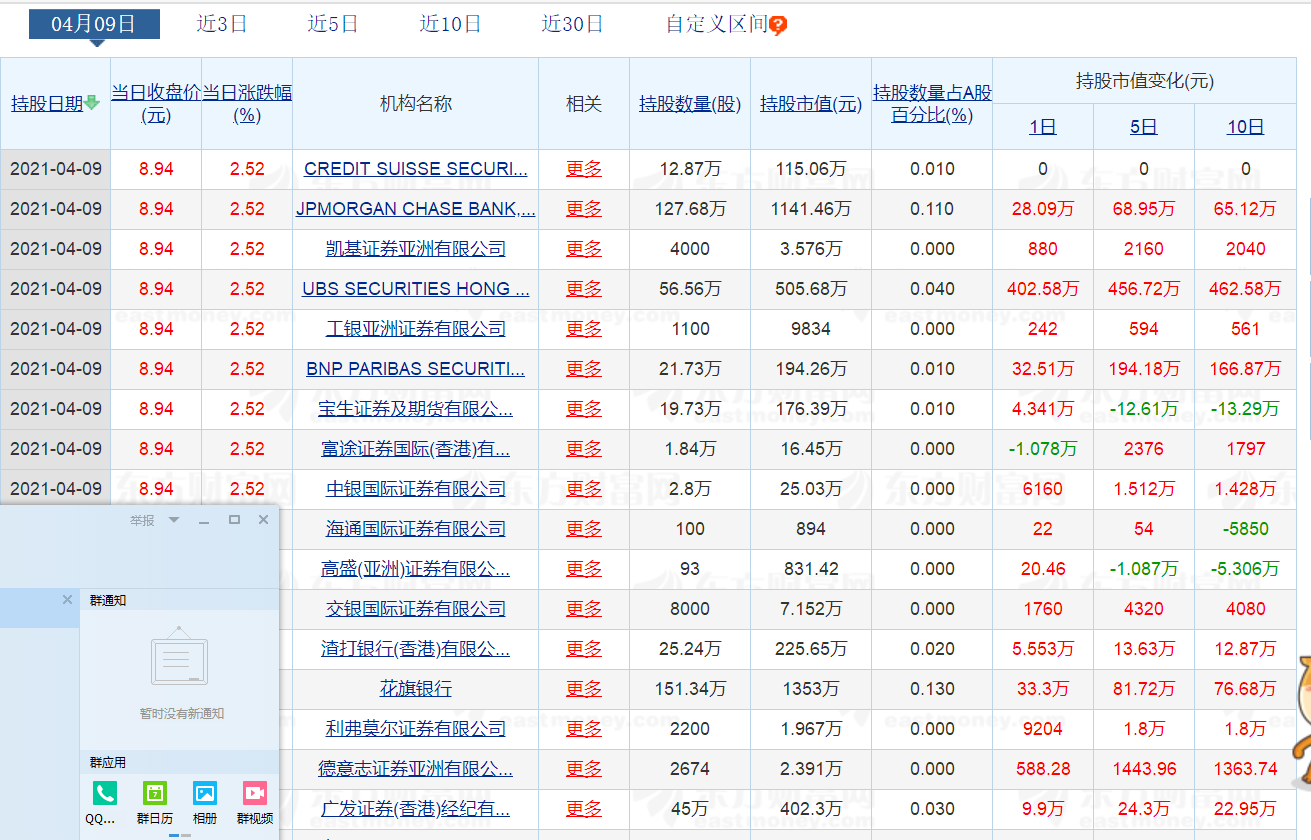Launch the 群视频 group video icon
This screenshot has height=840, width=1311.
click(255, 794)
